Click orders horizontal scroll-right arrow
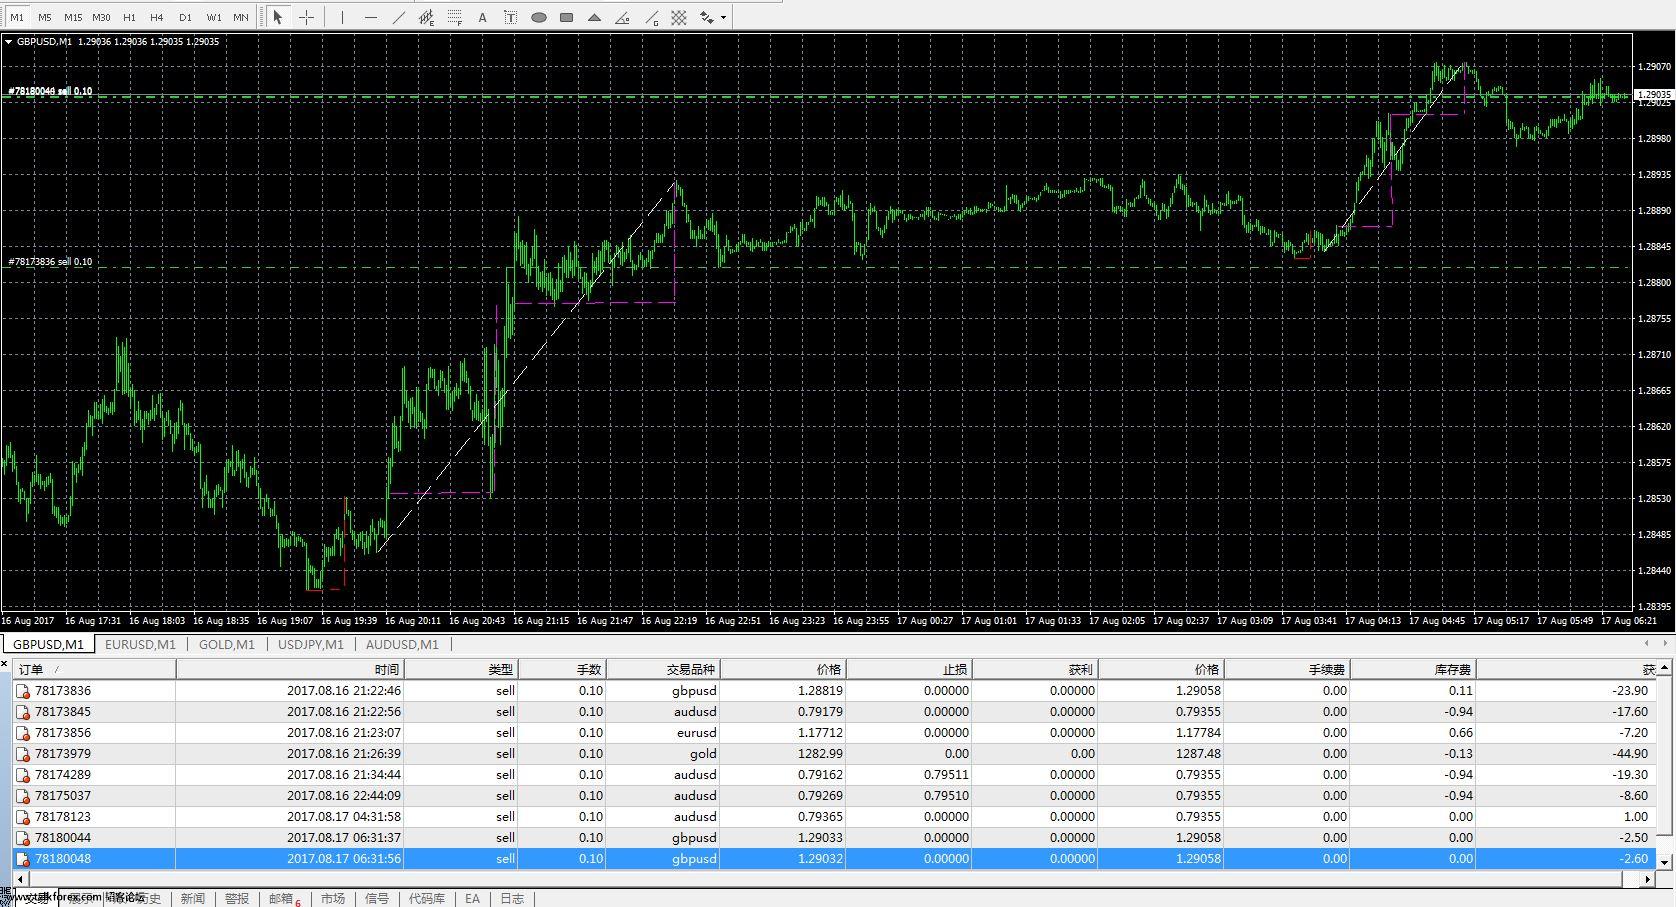Screen dimensions: 1676x907 click(x=1648, y=879)
